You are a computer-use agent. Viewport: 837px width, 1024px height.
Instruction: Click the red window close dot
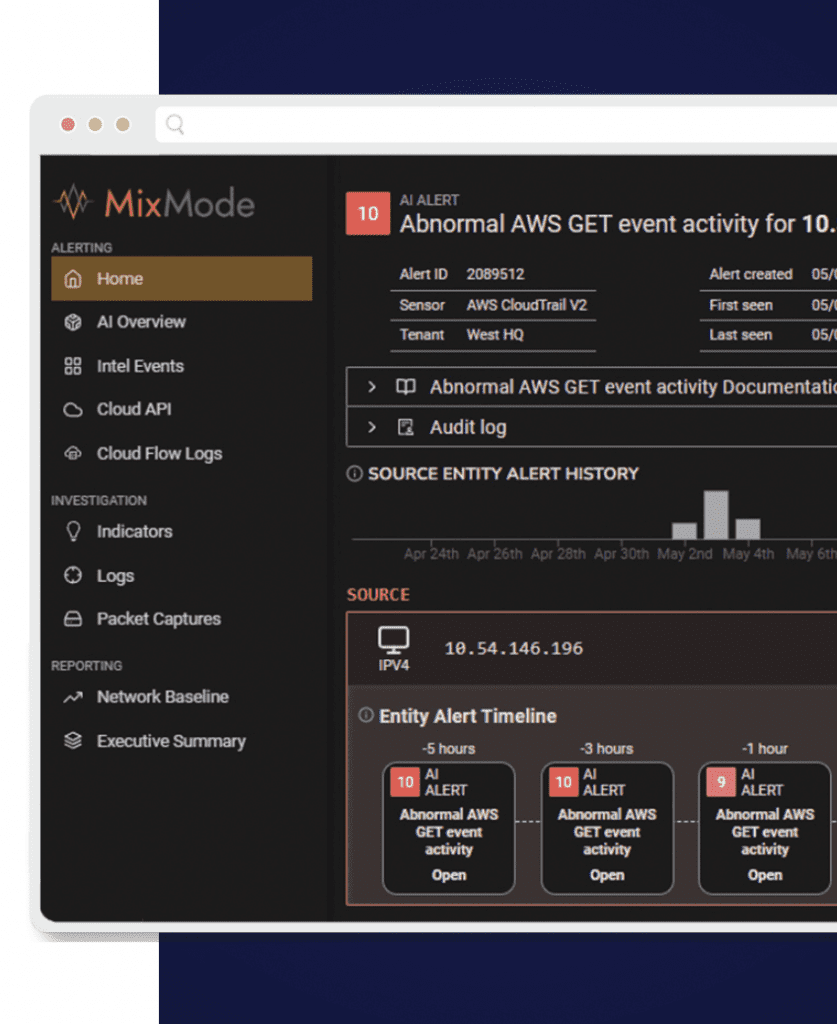(68, 124)
